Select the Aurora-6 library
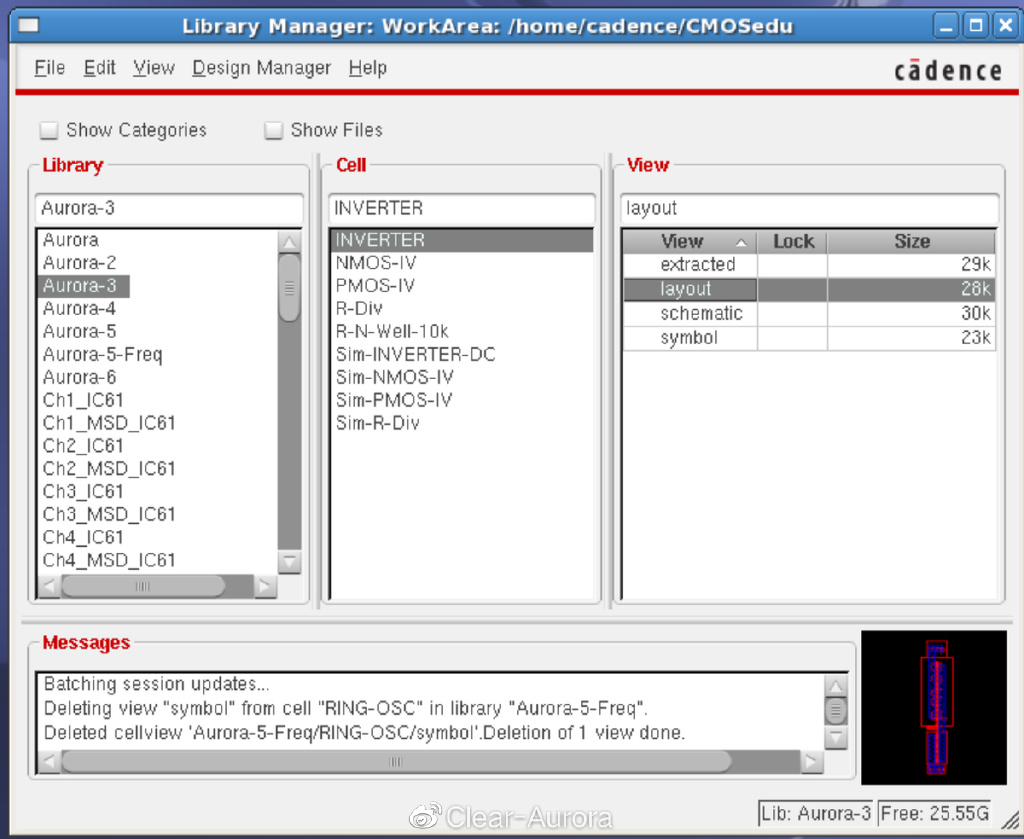This screenshot has height=839, width=1024. tap(80, 377)
